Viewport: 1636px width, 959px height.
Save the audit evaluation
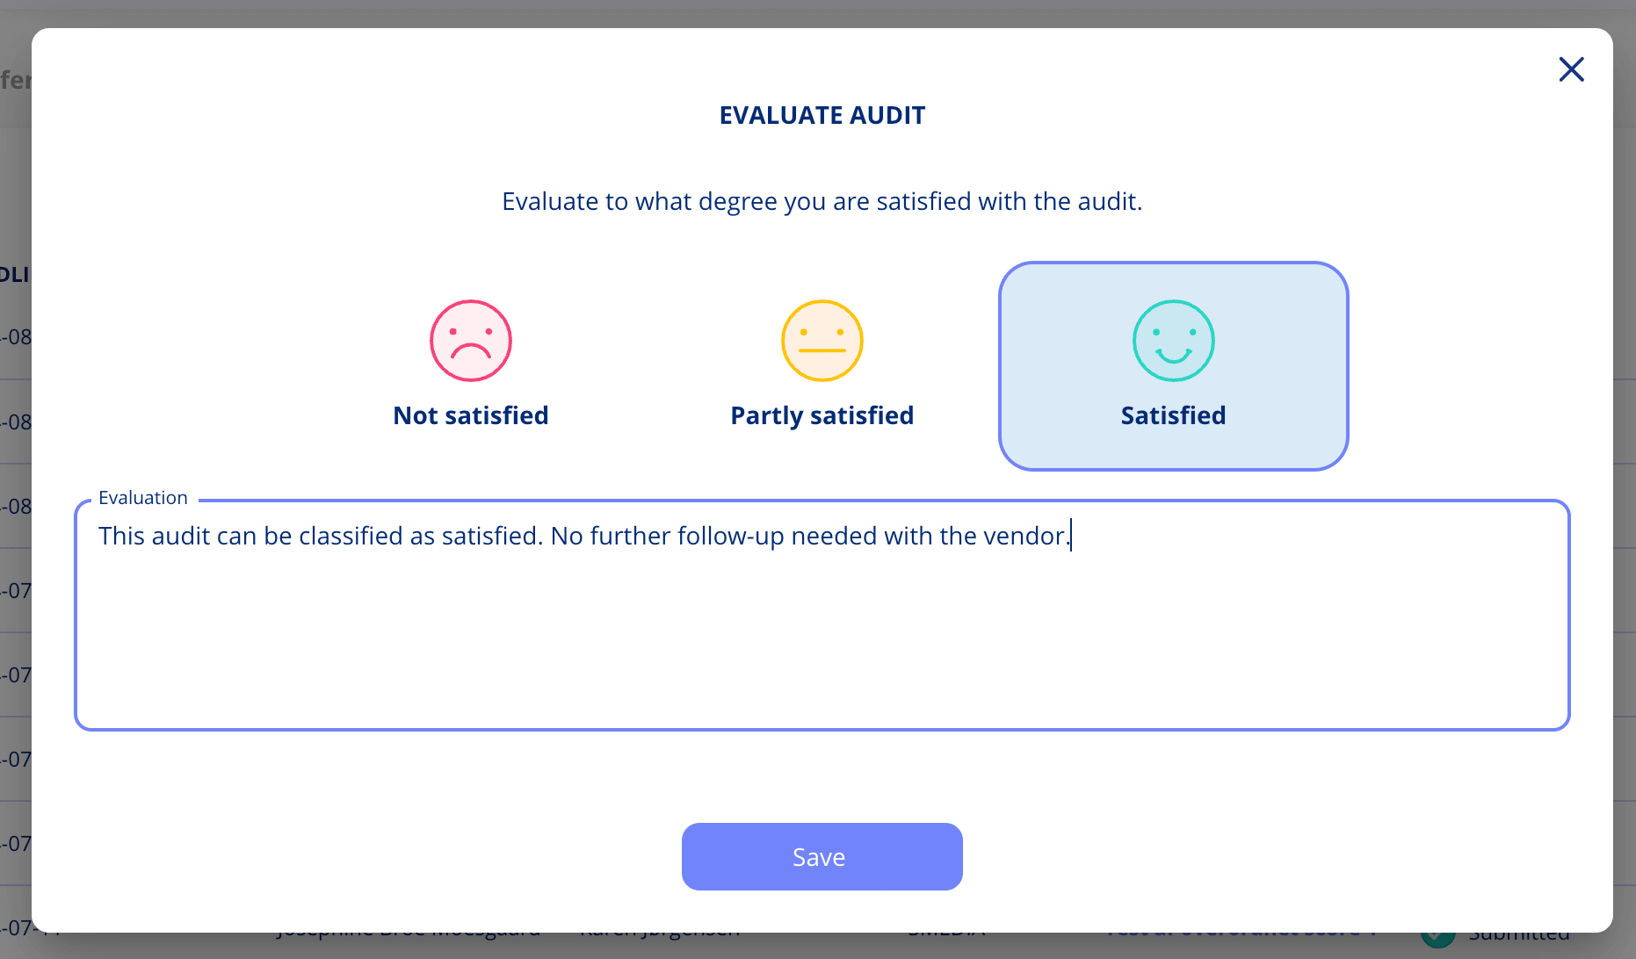point(822,857)
